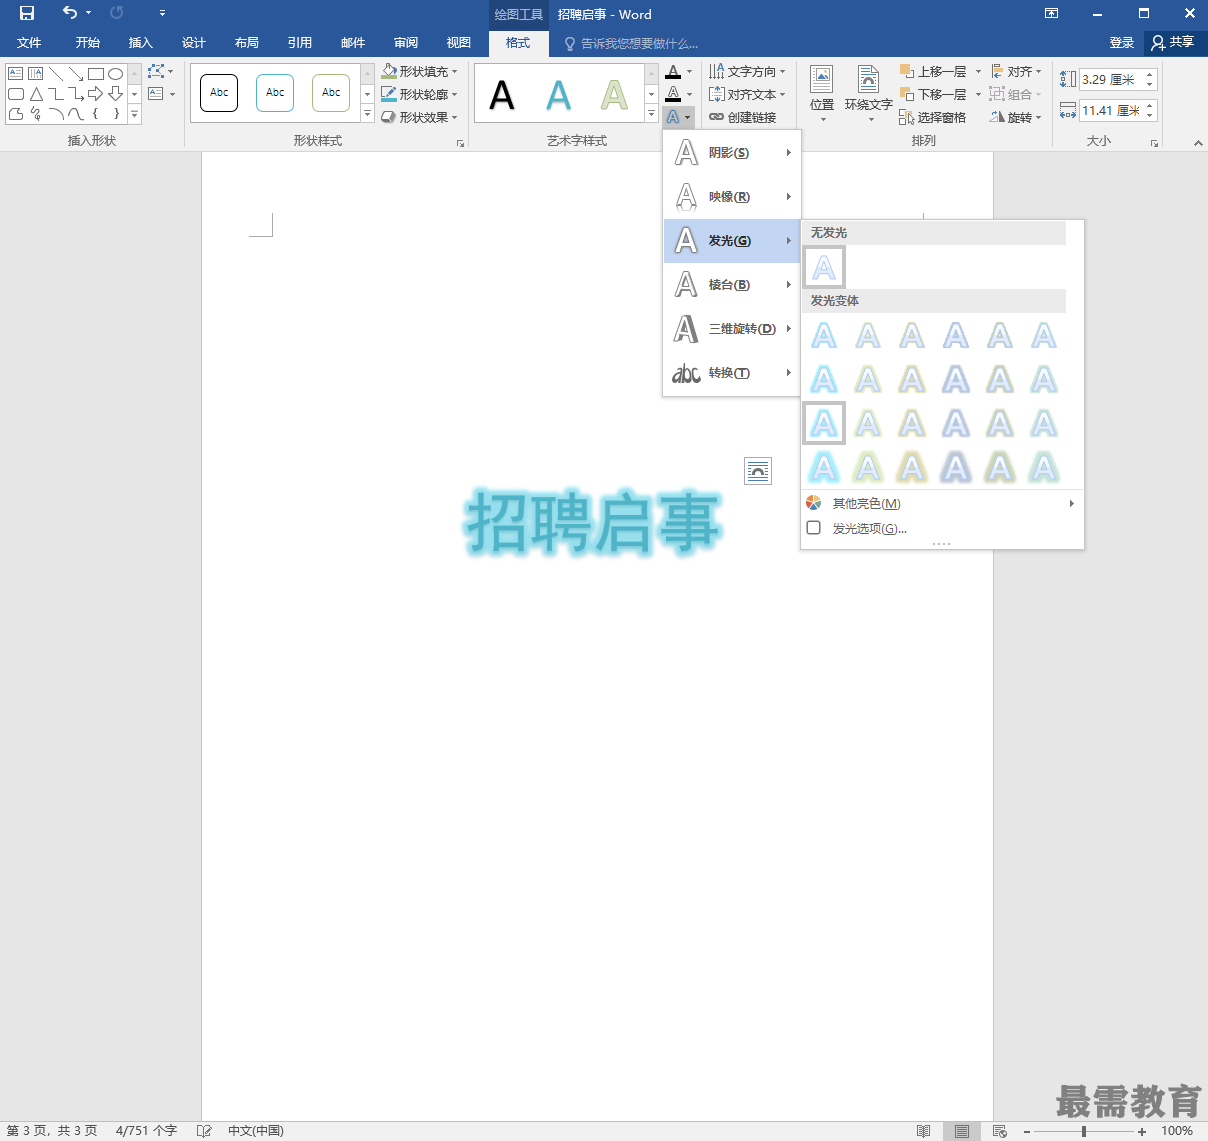Open the text fill dropdown arrow
Viewport: 1208px width, 1141px height.
(x=689, y=72)
